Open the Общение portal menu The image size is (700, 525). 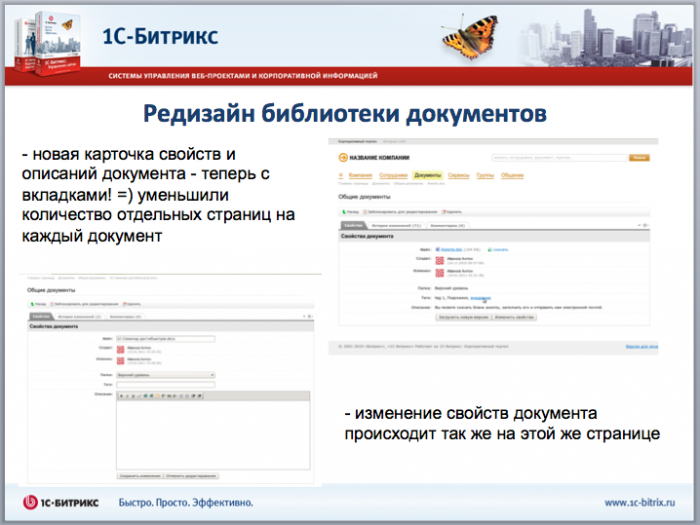[512, 175]
